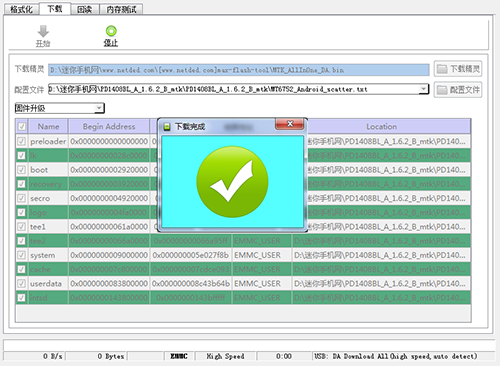
Task: Toggle the system row checkbox
Action: (x=22, y=255)
